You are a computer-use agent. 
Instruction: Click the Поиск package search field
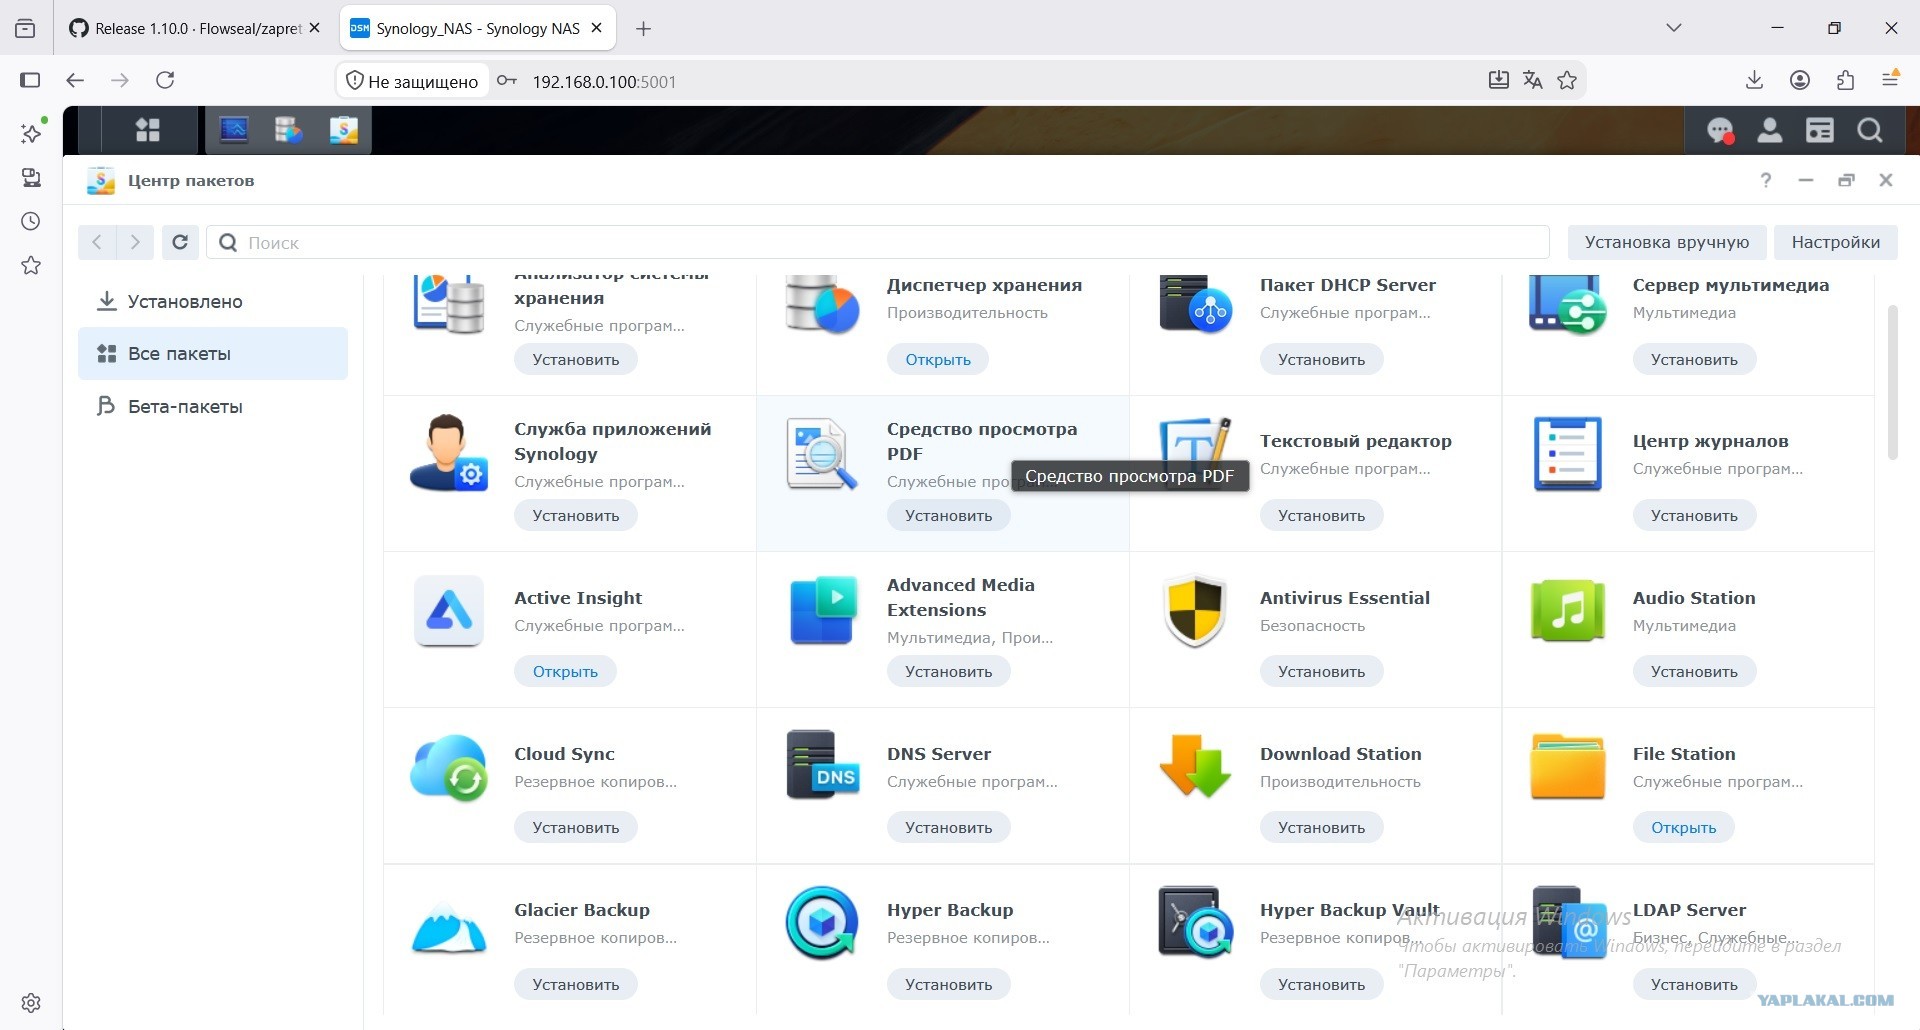click(878, 242)
